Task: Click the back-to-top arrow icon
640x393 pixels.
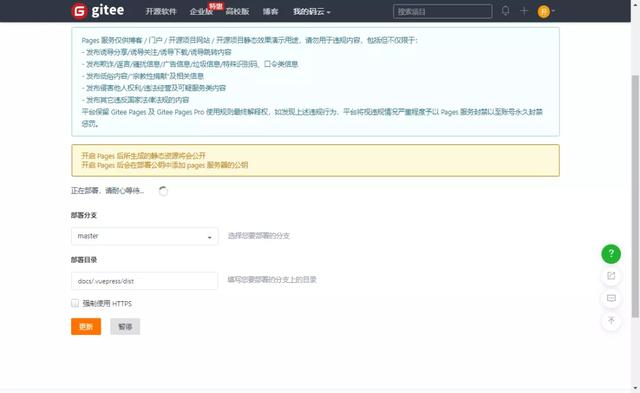Action: (611, 320)
